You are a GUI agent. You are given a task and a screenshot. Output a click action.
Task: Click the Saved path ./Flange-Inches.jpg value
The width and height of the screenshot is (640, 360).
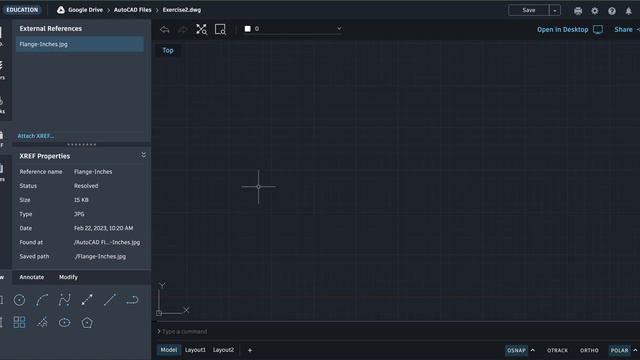click(100, 257)
